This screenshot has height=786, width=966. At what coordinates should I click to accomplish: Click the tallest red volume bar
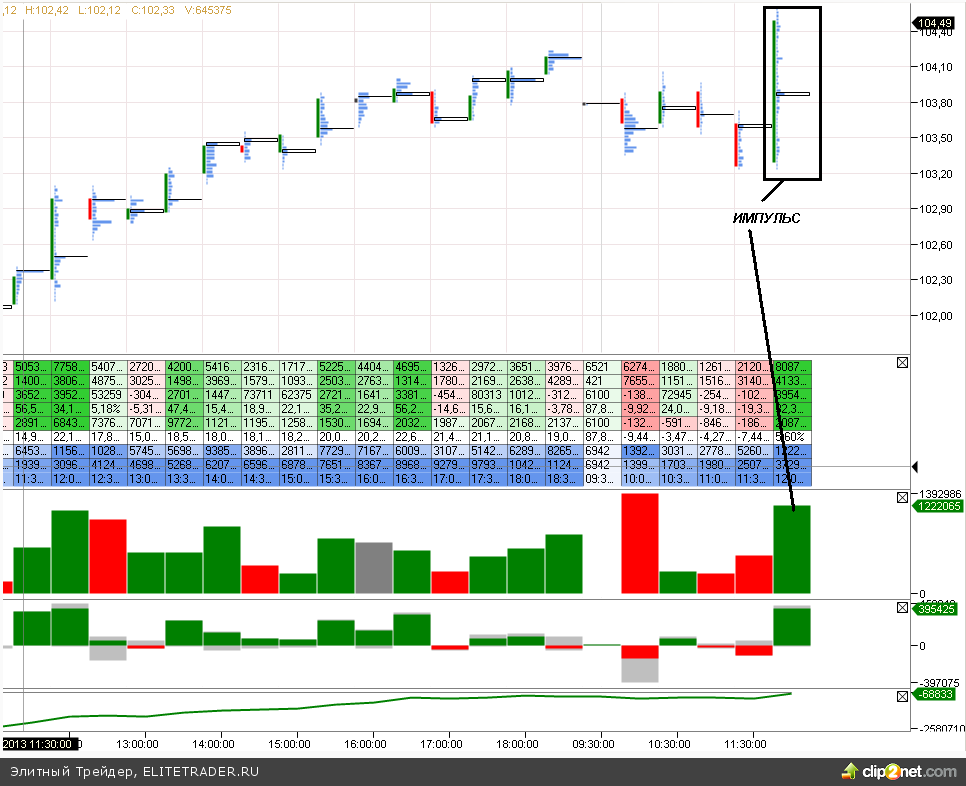click(x=640, y=543)
